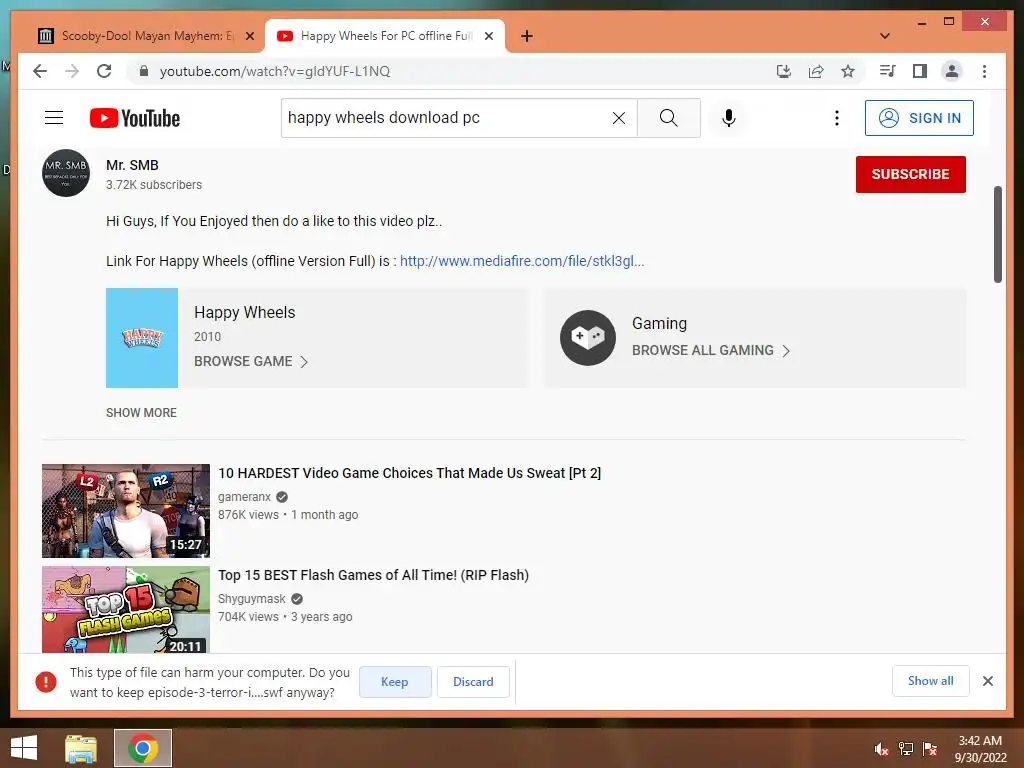
Task: Run search with magnifying glass button
Action: [669, 118]
